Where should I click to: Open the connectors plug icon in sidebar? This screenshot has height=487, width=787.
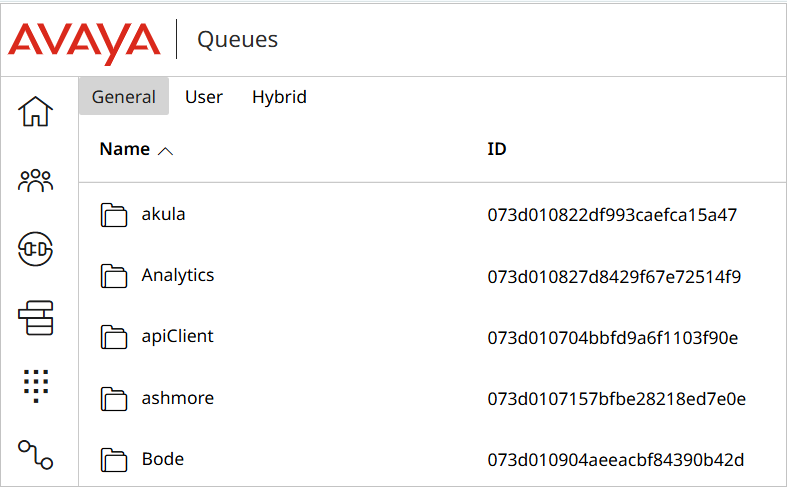pos(36,249)
